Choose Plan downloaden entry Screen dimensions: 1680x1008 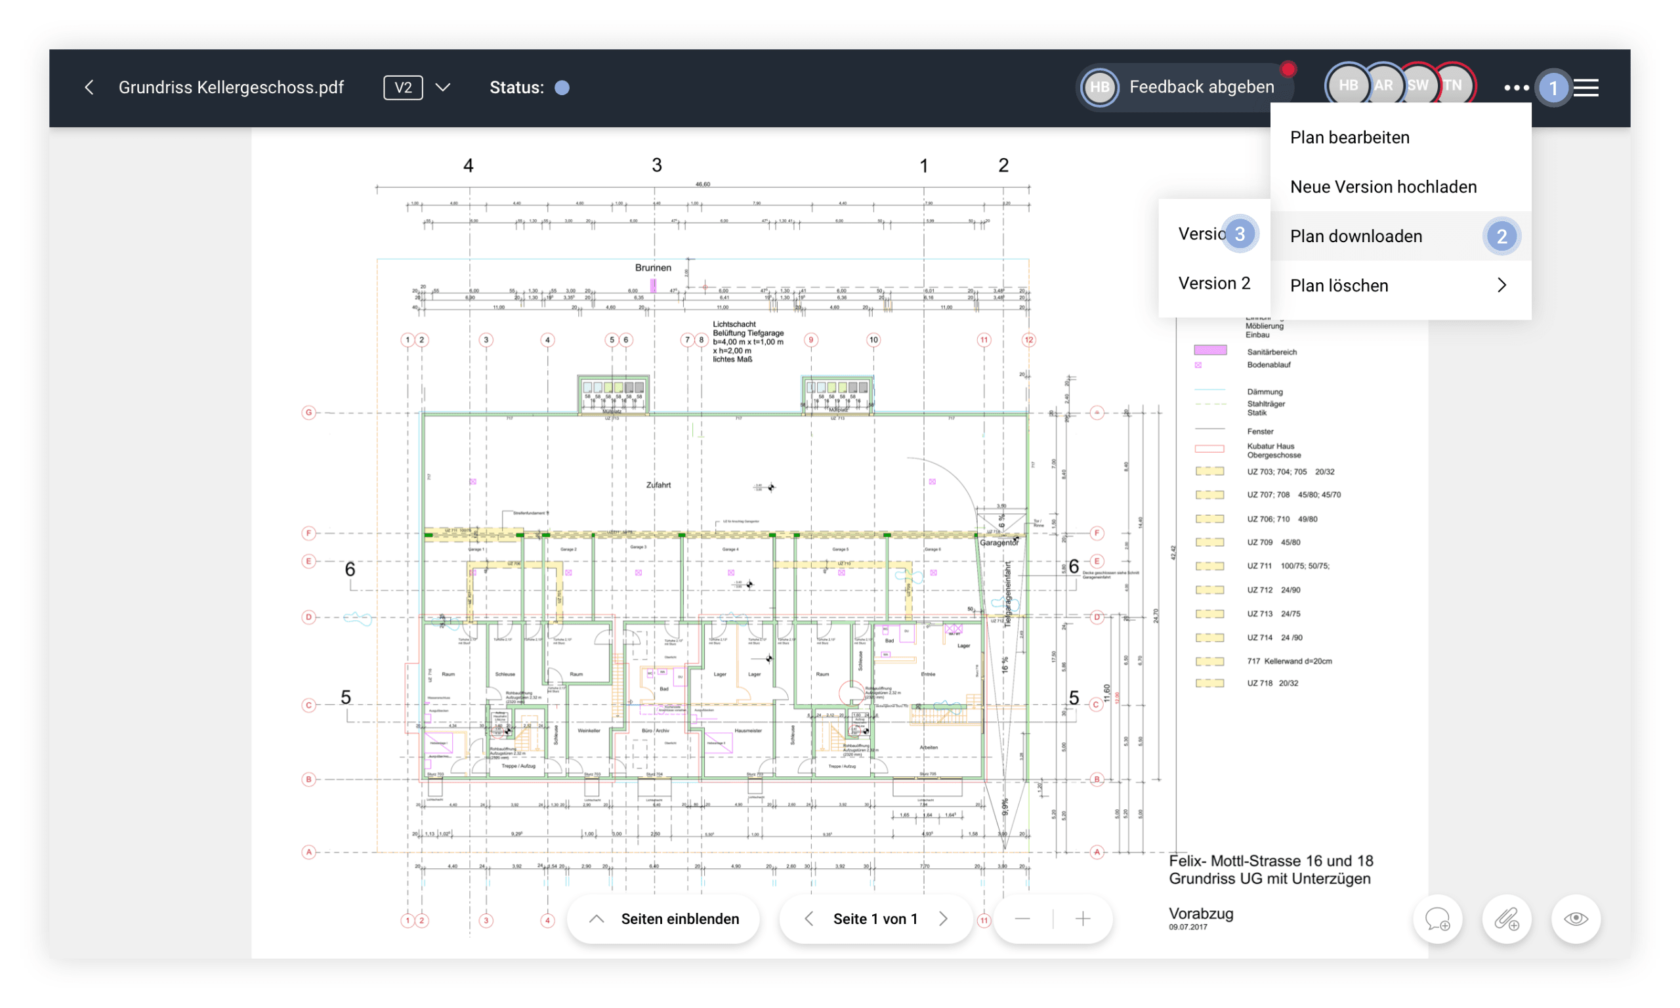click(x=1400, y=236)
